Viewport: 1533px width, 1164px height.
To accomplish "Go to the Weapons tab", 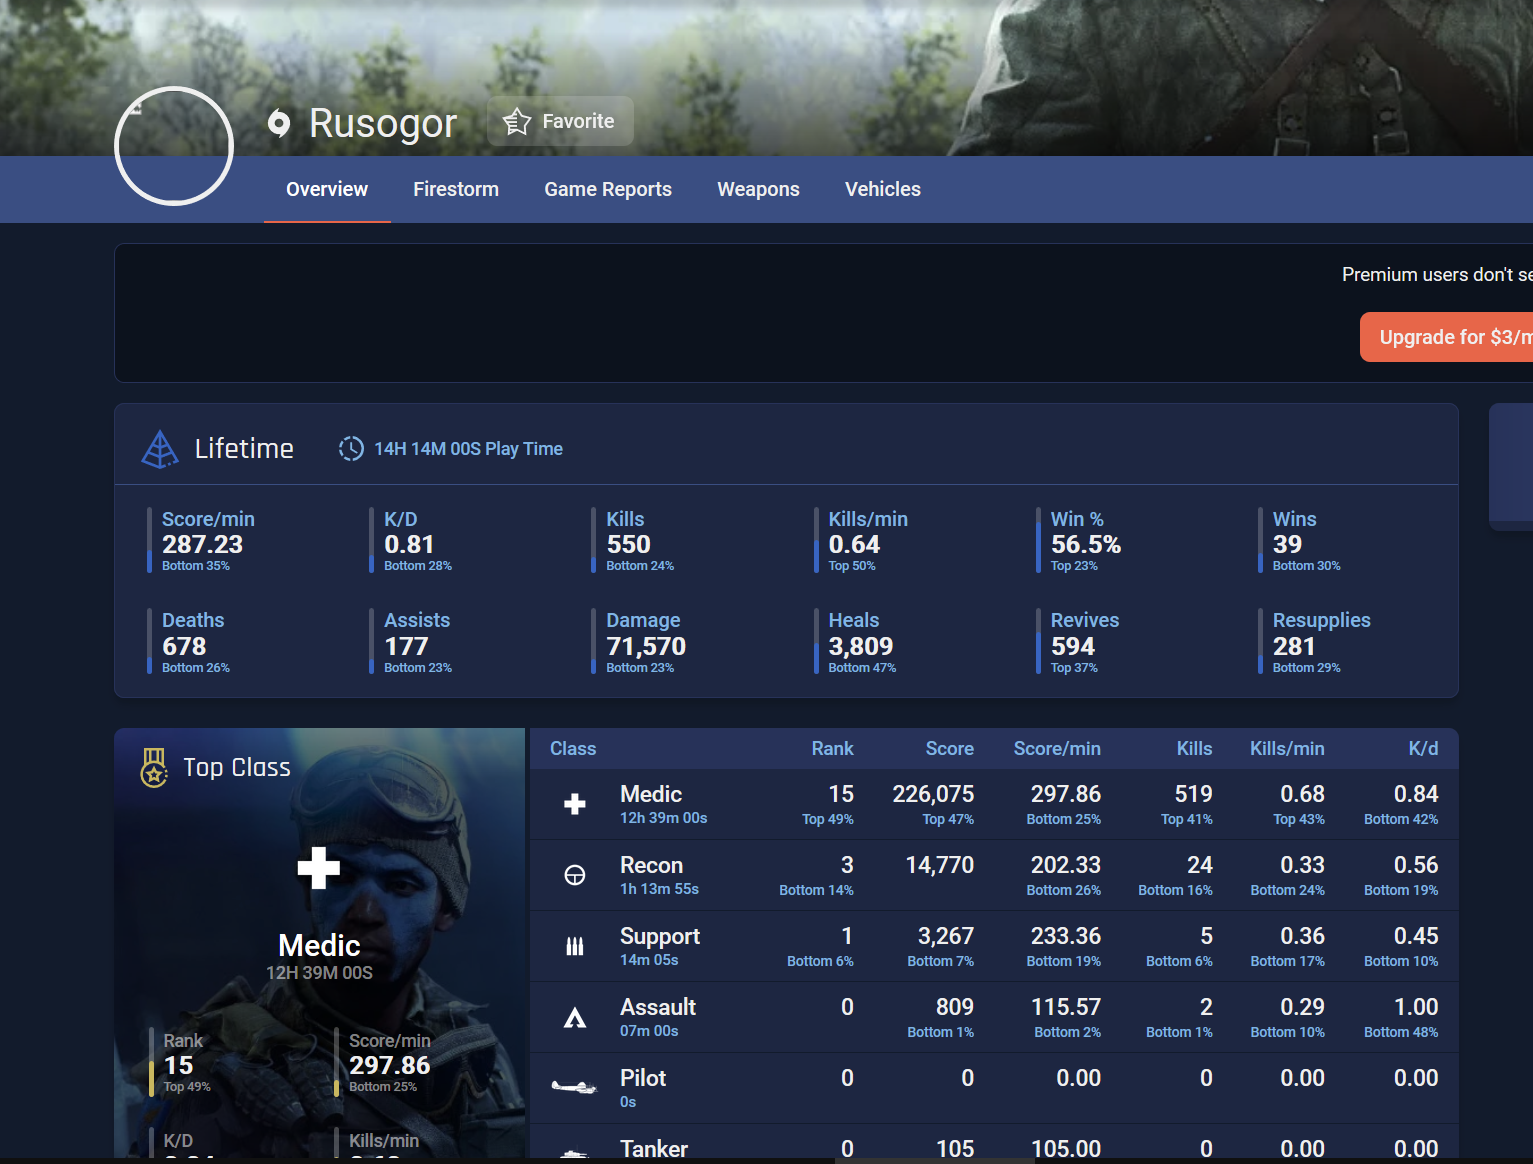I will [758, 189].
